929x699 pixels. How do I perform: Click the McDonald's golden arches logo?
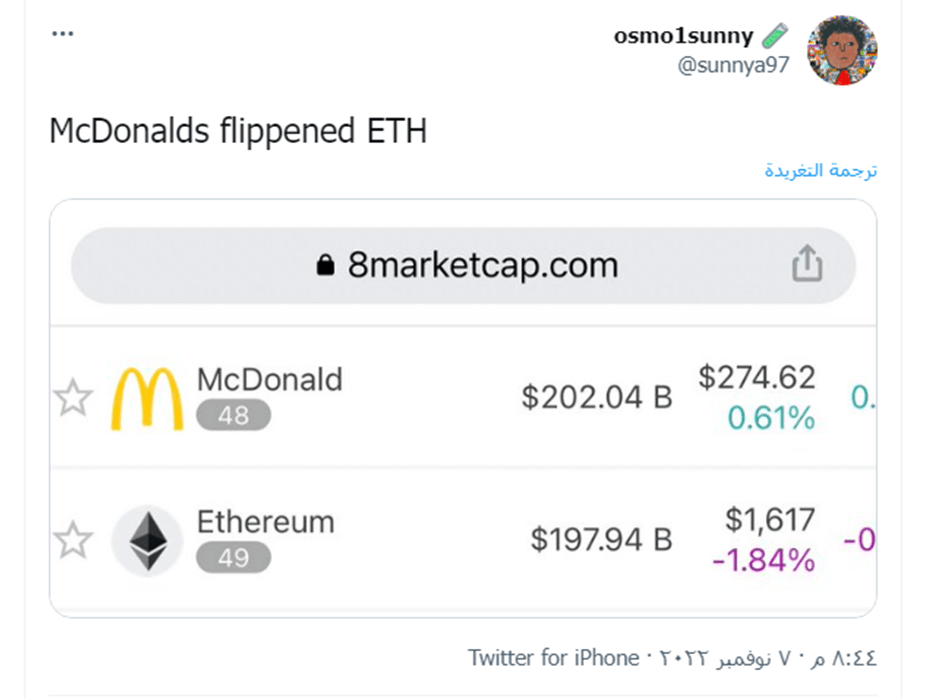pos(147,399)
